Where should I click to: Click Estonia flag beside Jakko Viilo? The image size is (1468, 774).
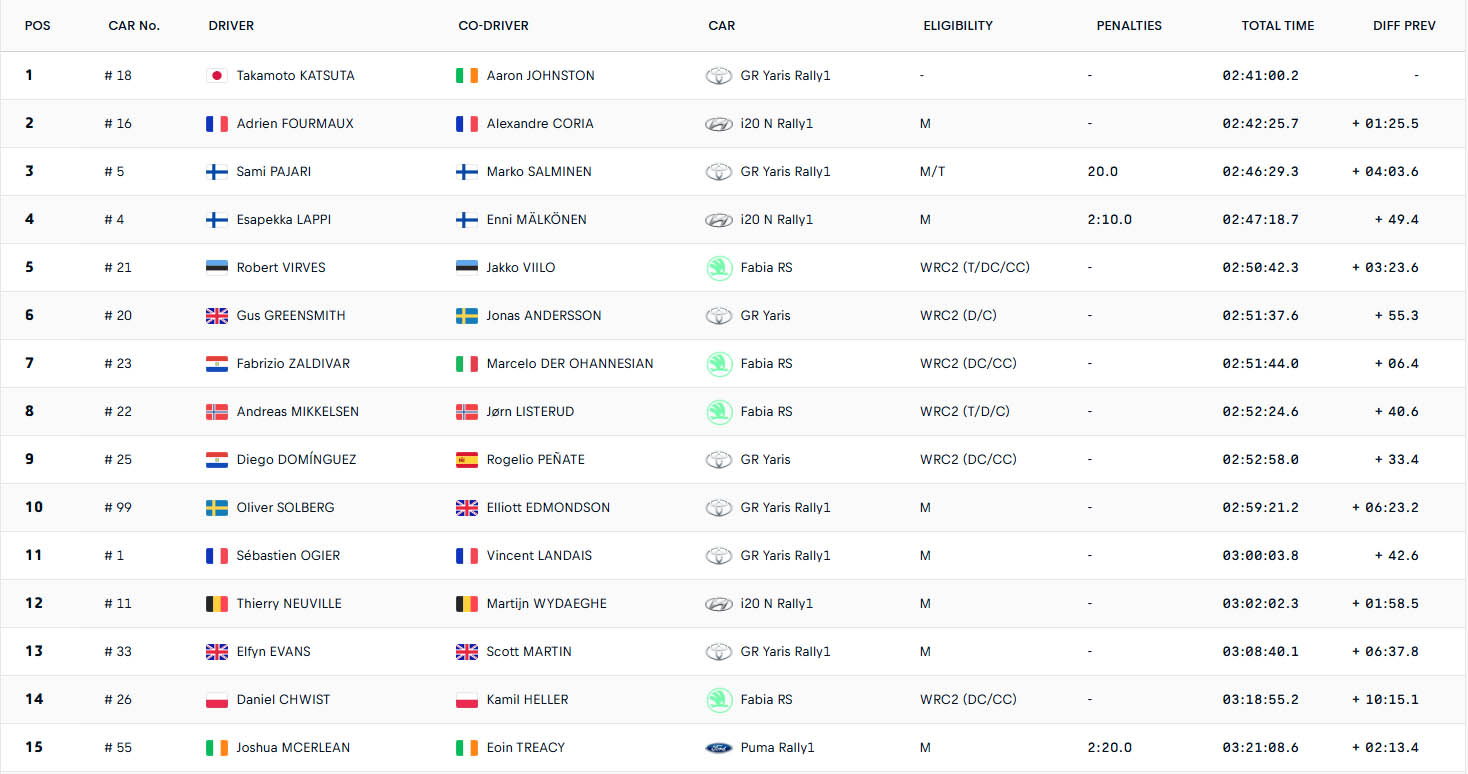466,268
